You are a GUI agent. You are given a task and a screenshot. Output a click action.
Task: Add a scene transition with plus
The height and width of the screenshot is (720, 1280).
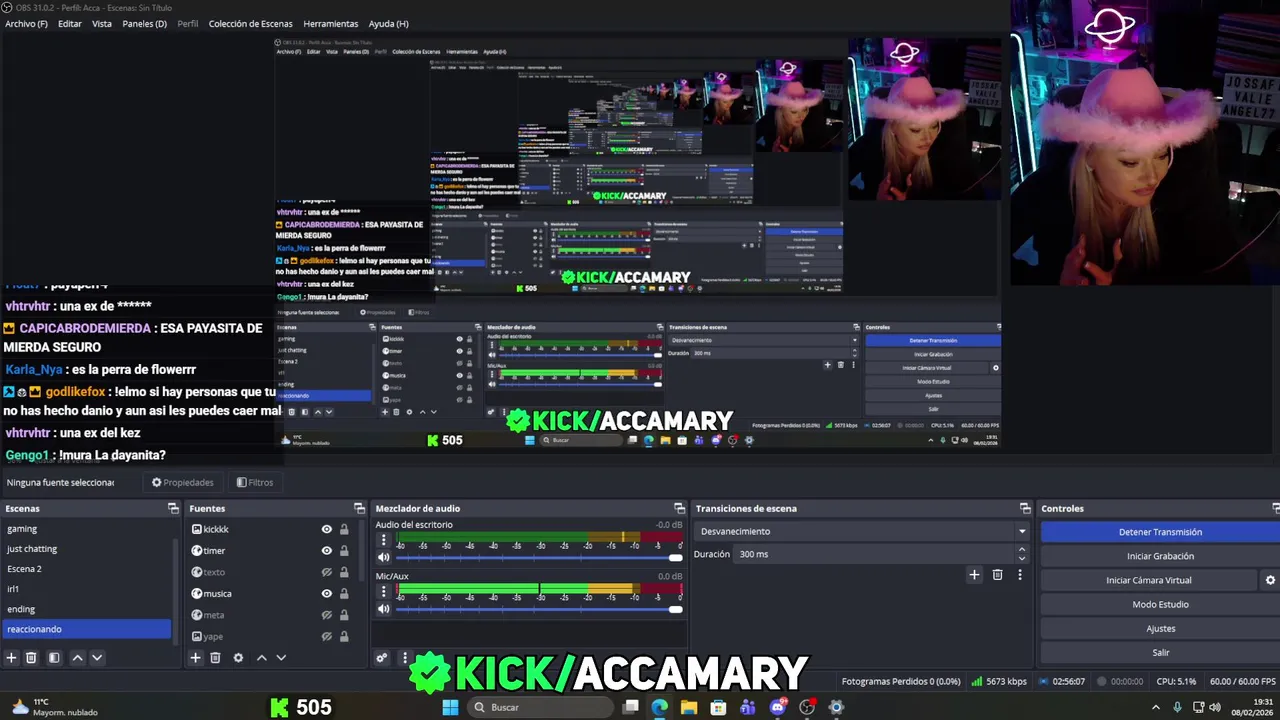pos(974,574)
